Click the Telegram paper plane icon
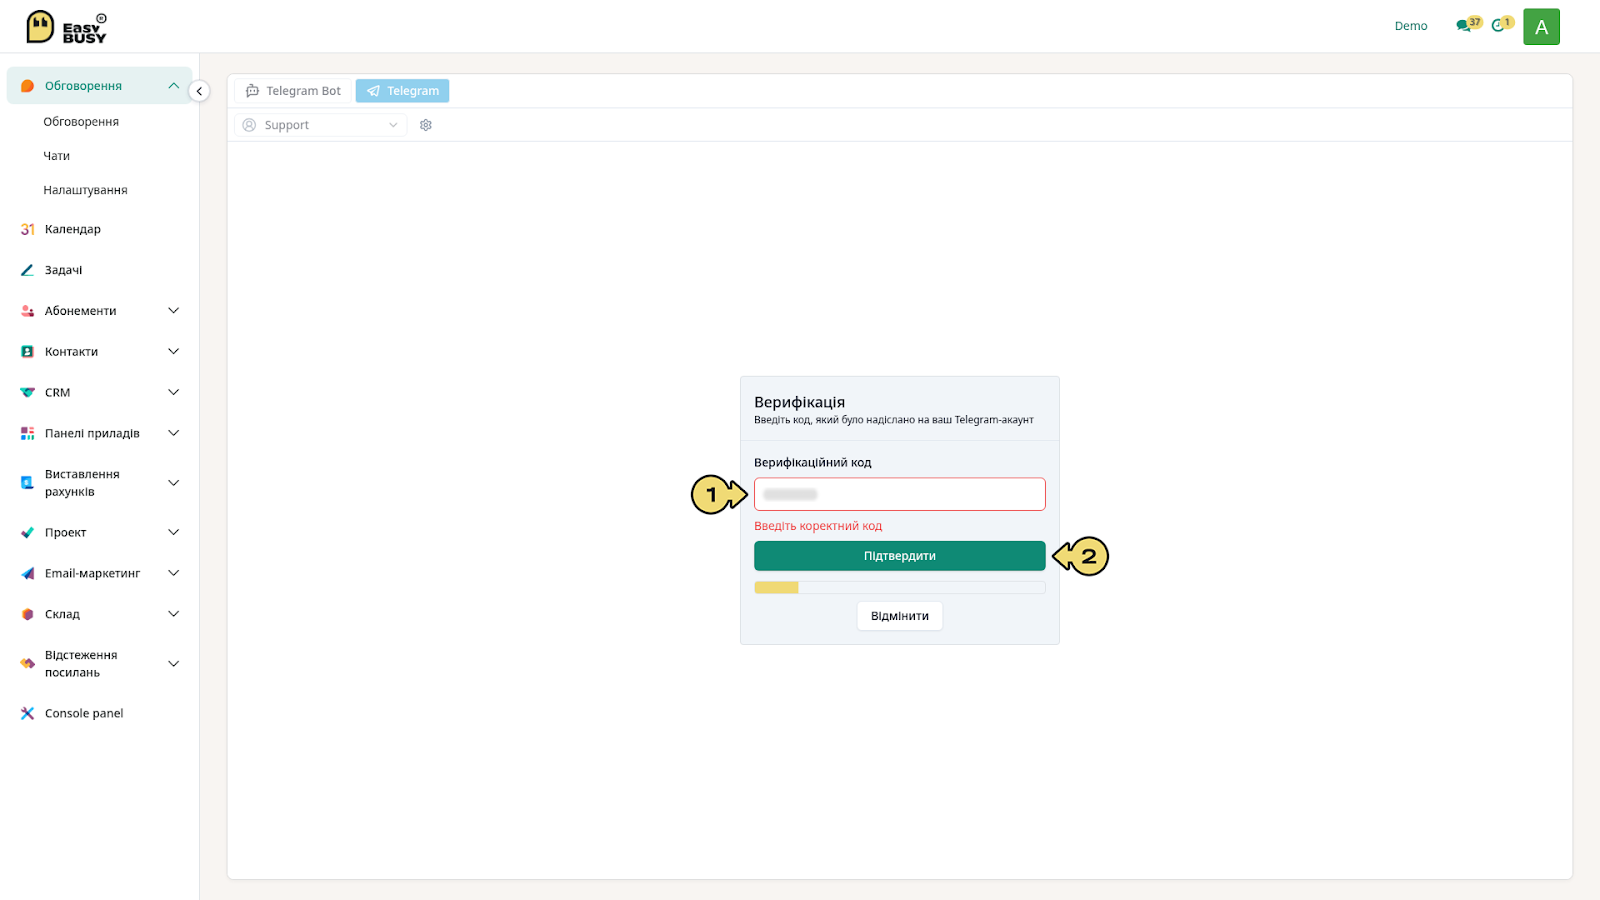This screenshot has width=1600, height=900. pos(373,91)
